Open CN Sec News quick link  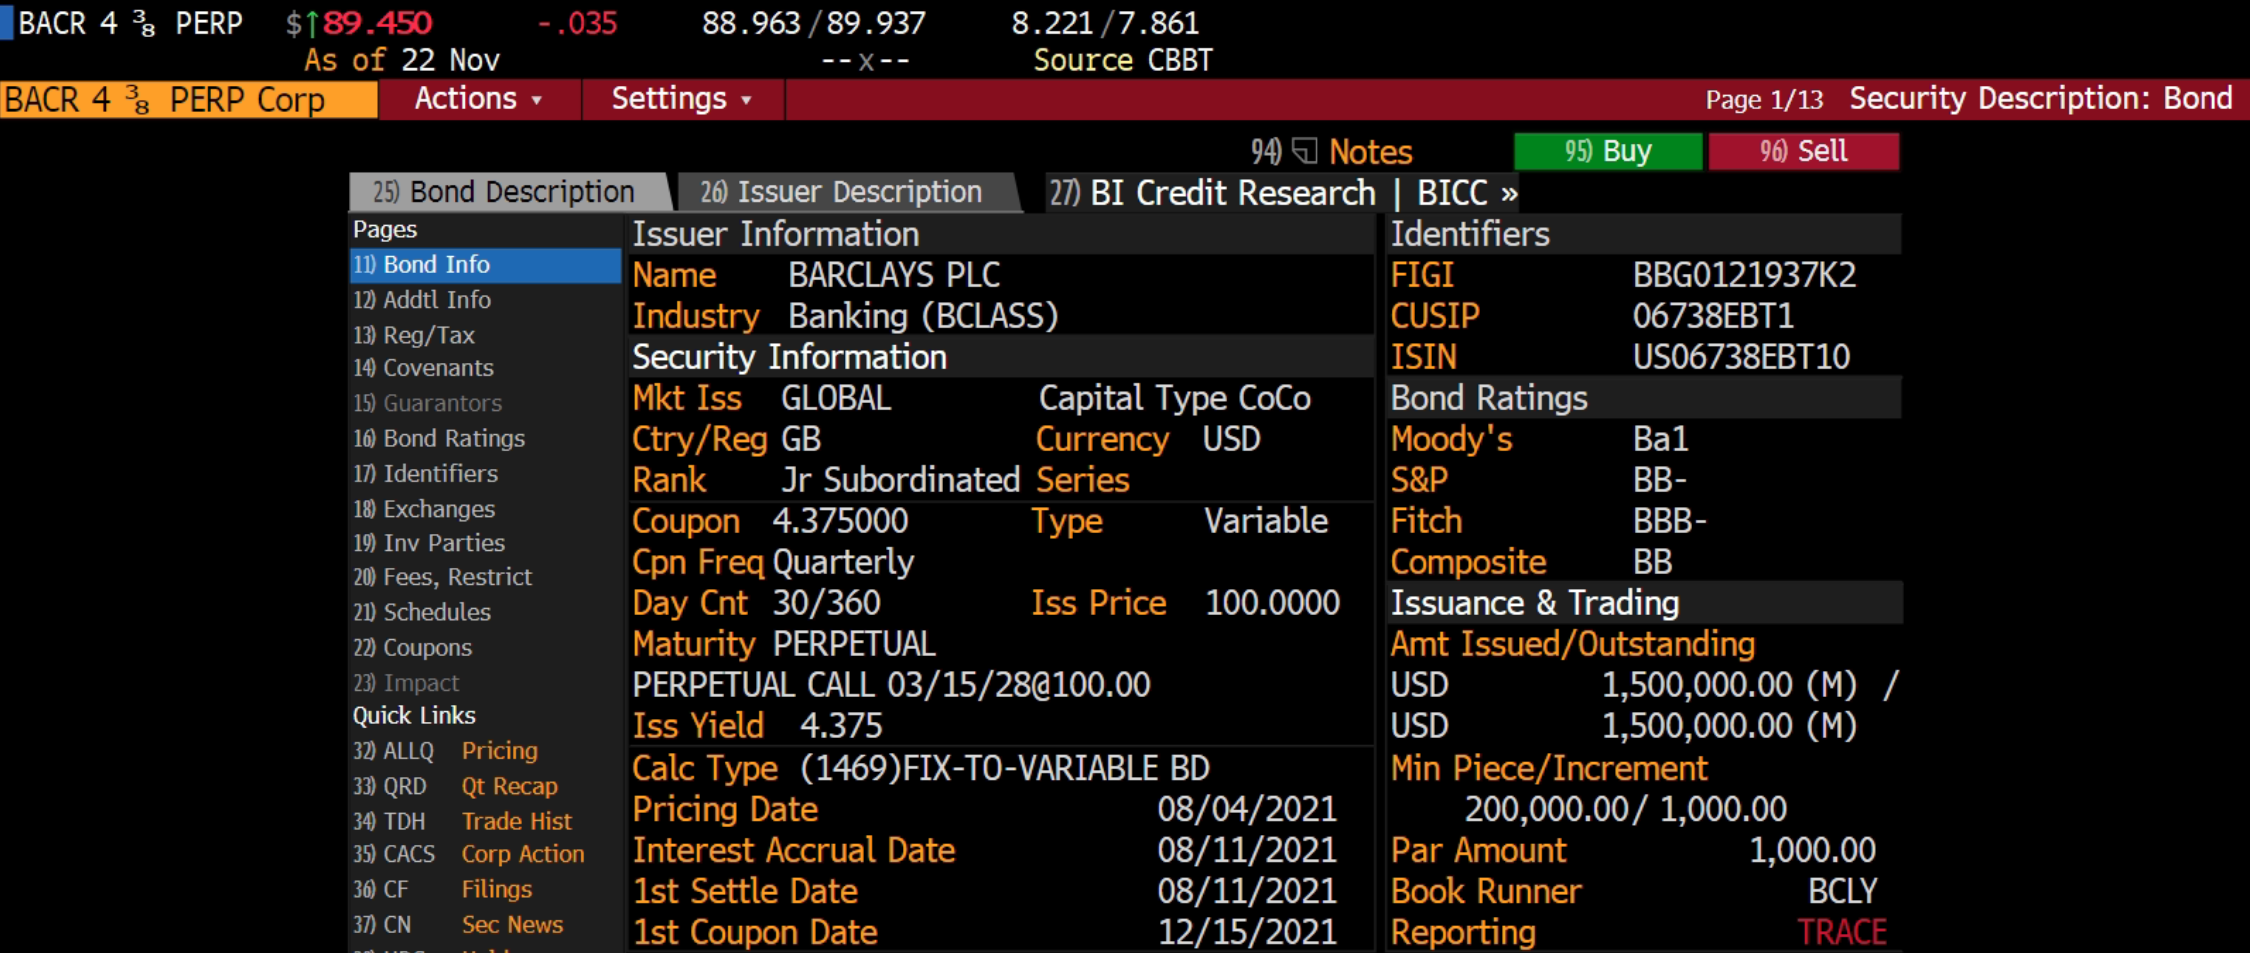[x=458, y=925]
